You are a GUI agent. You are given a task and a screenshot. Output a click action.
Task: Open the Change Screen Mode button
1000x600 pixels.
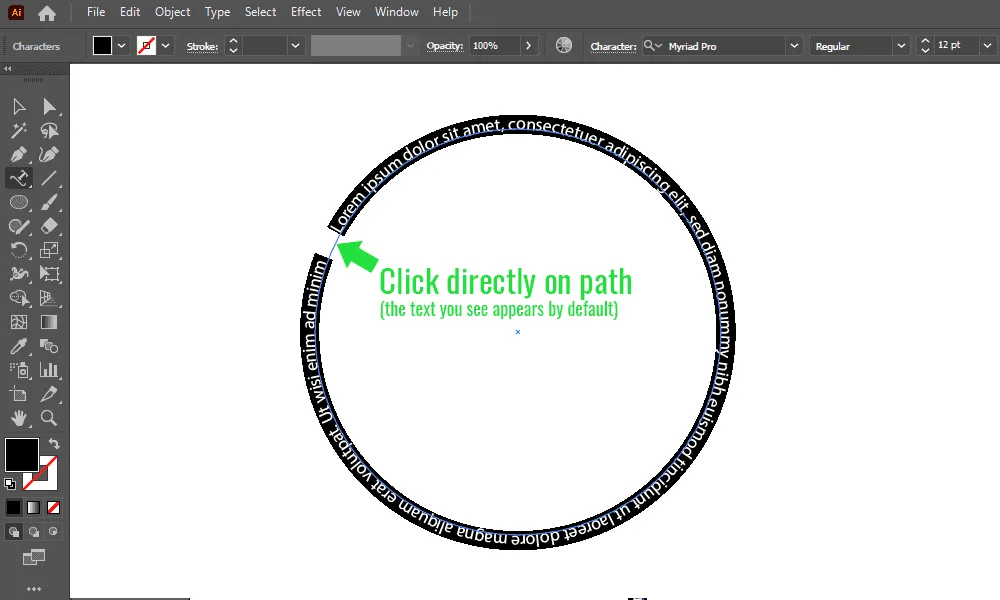pos(34,557)
